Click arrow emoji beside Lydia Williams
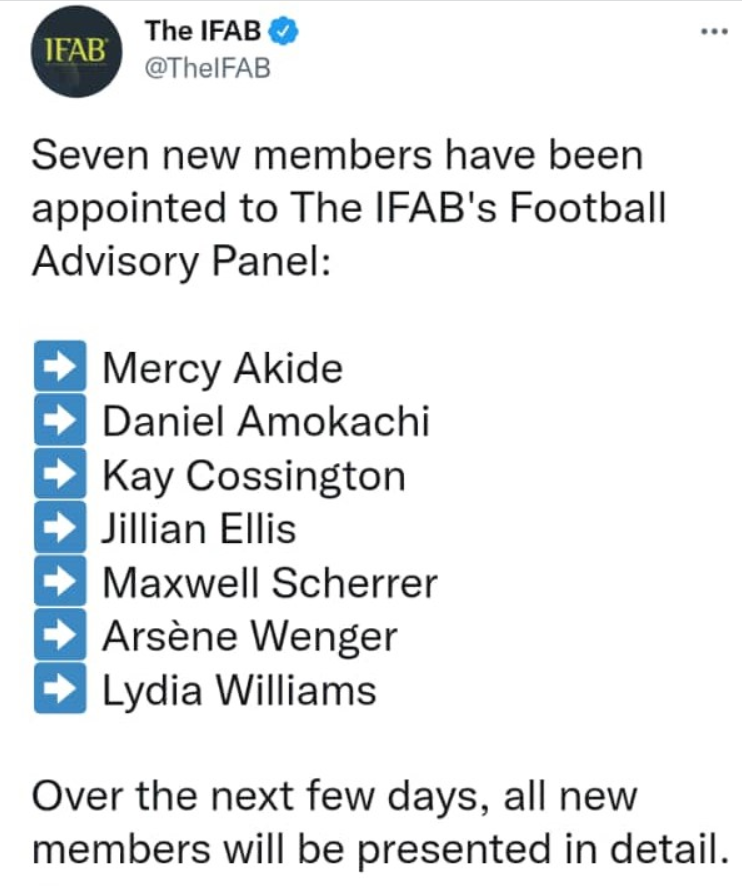This screenshot has width=742, height=886. pyautogui.click(x=60, y=688)
